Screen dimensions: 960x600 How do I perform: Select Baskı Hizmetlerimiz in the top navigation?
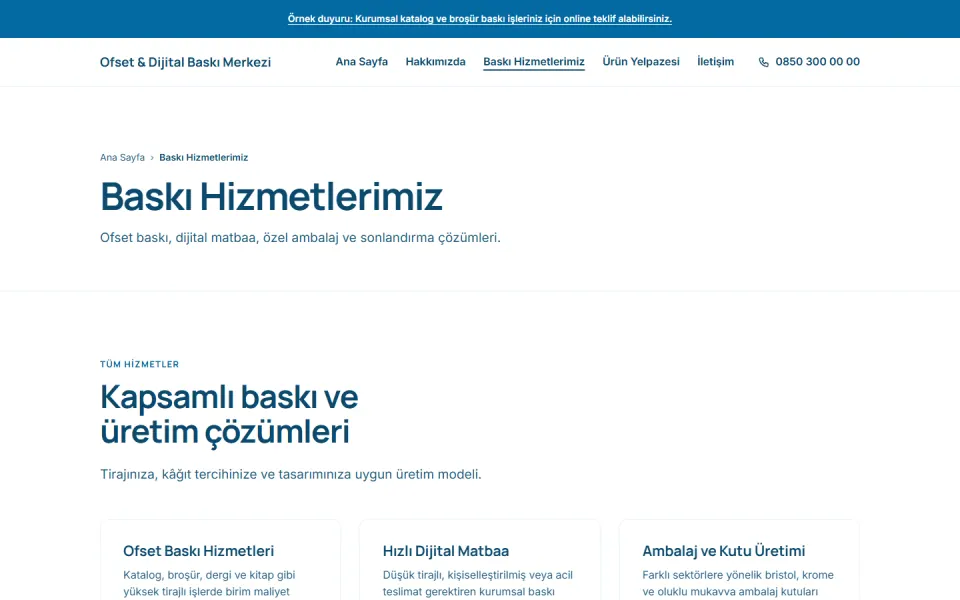click(x=534, y=62)
